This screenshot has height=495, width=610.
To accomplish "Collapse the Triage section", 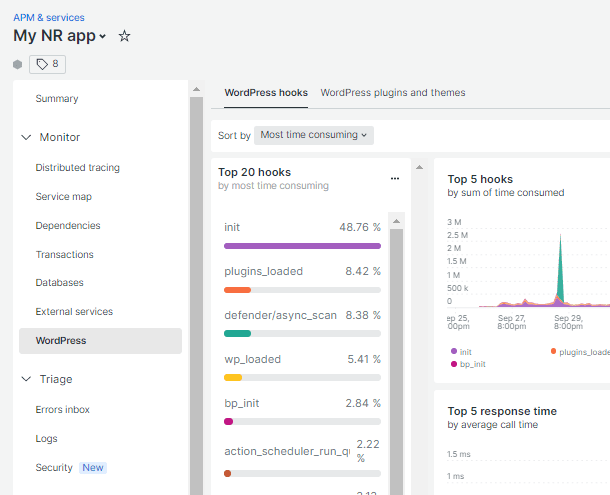I will click(x=26, y=379).
